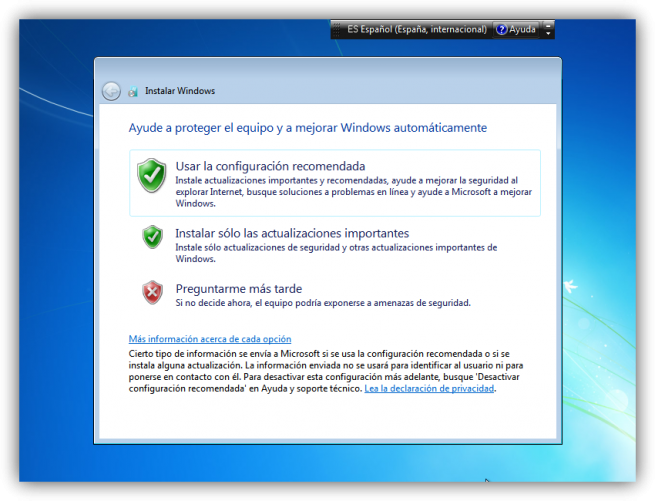Image resolution: width=655 pixels, height=501 pixels.
Task: Click the language bar grip handle
Action: point(336,30)
